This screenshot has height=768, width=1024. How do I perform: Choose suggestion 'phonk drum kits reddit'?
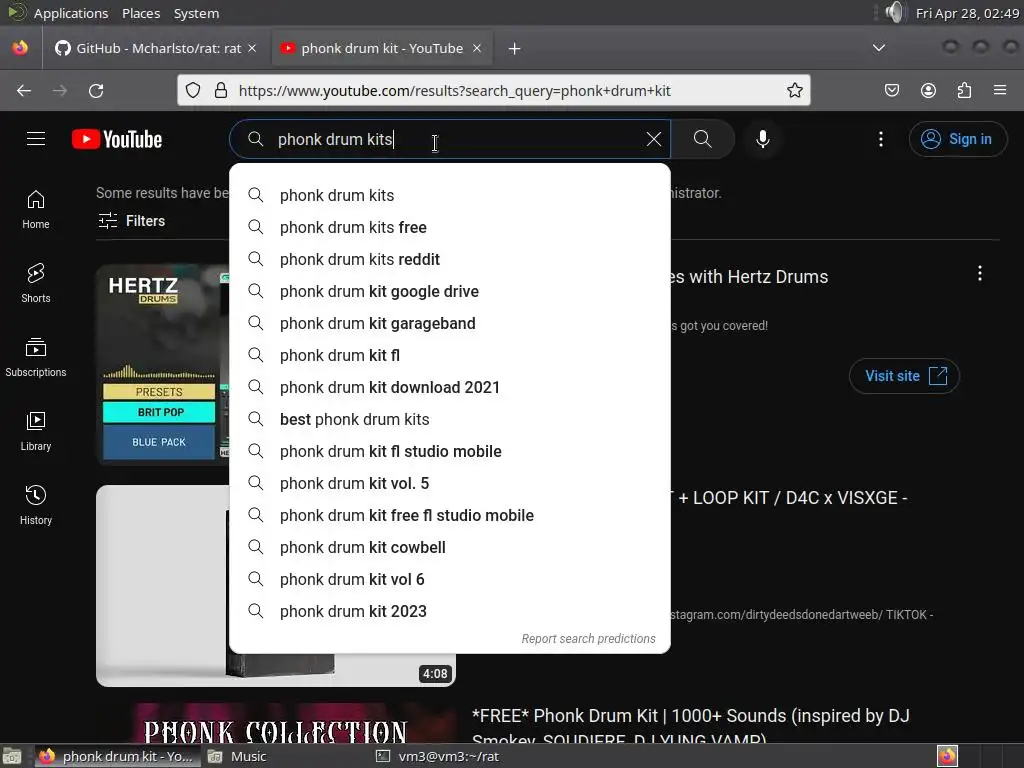coord(450,259)
